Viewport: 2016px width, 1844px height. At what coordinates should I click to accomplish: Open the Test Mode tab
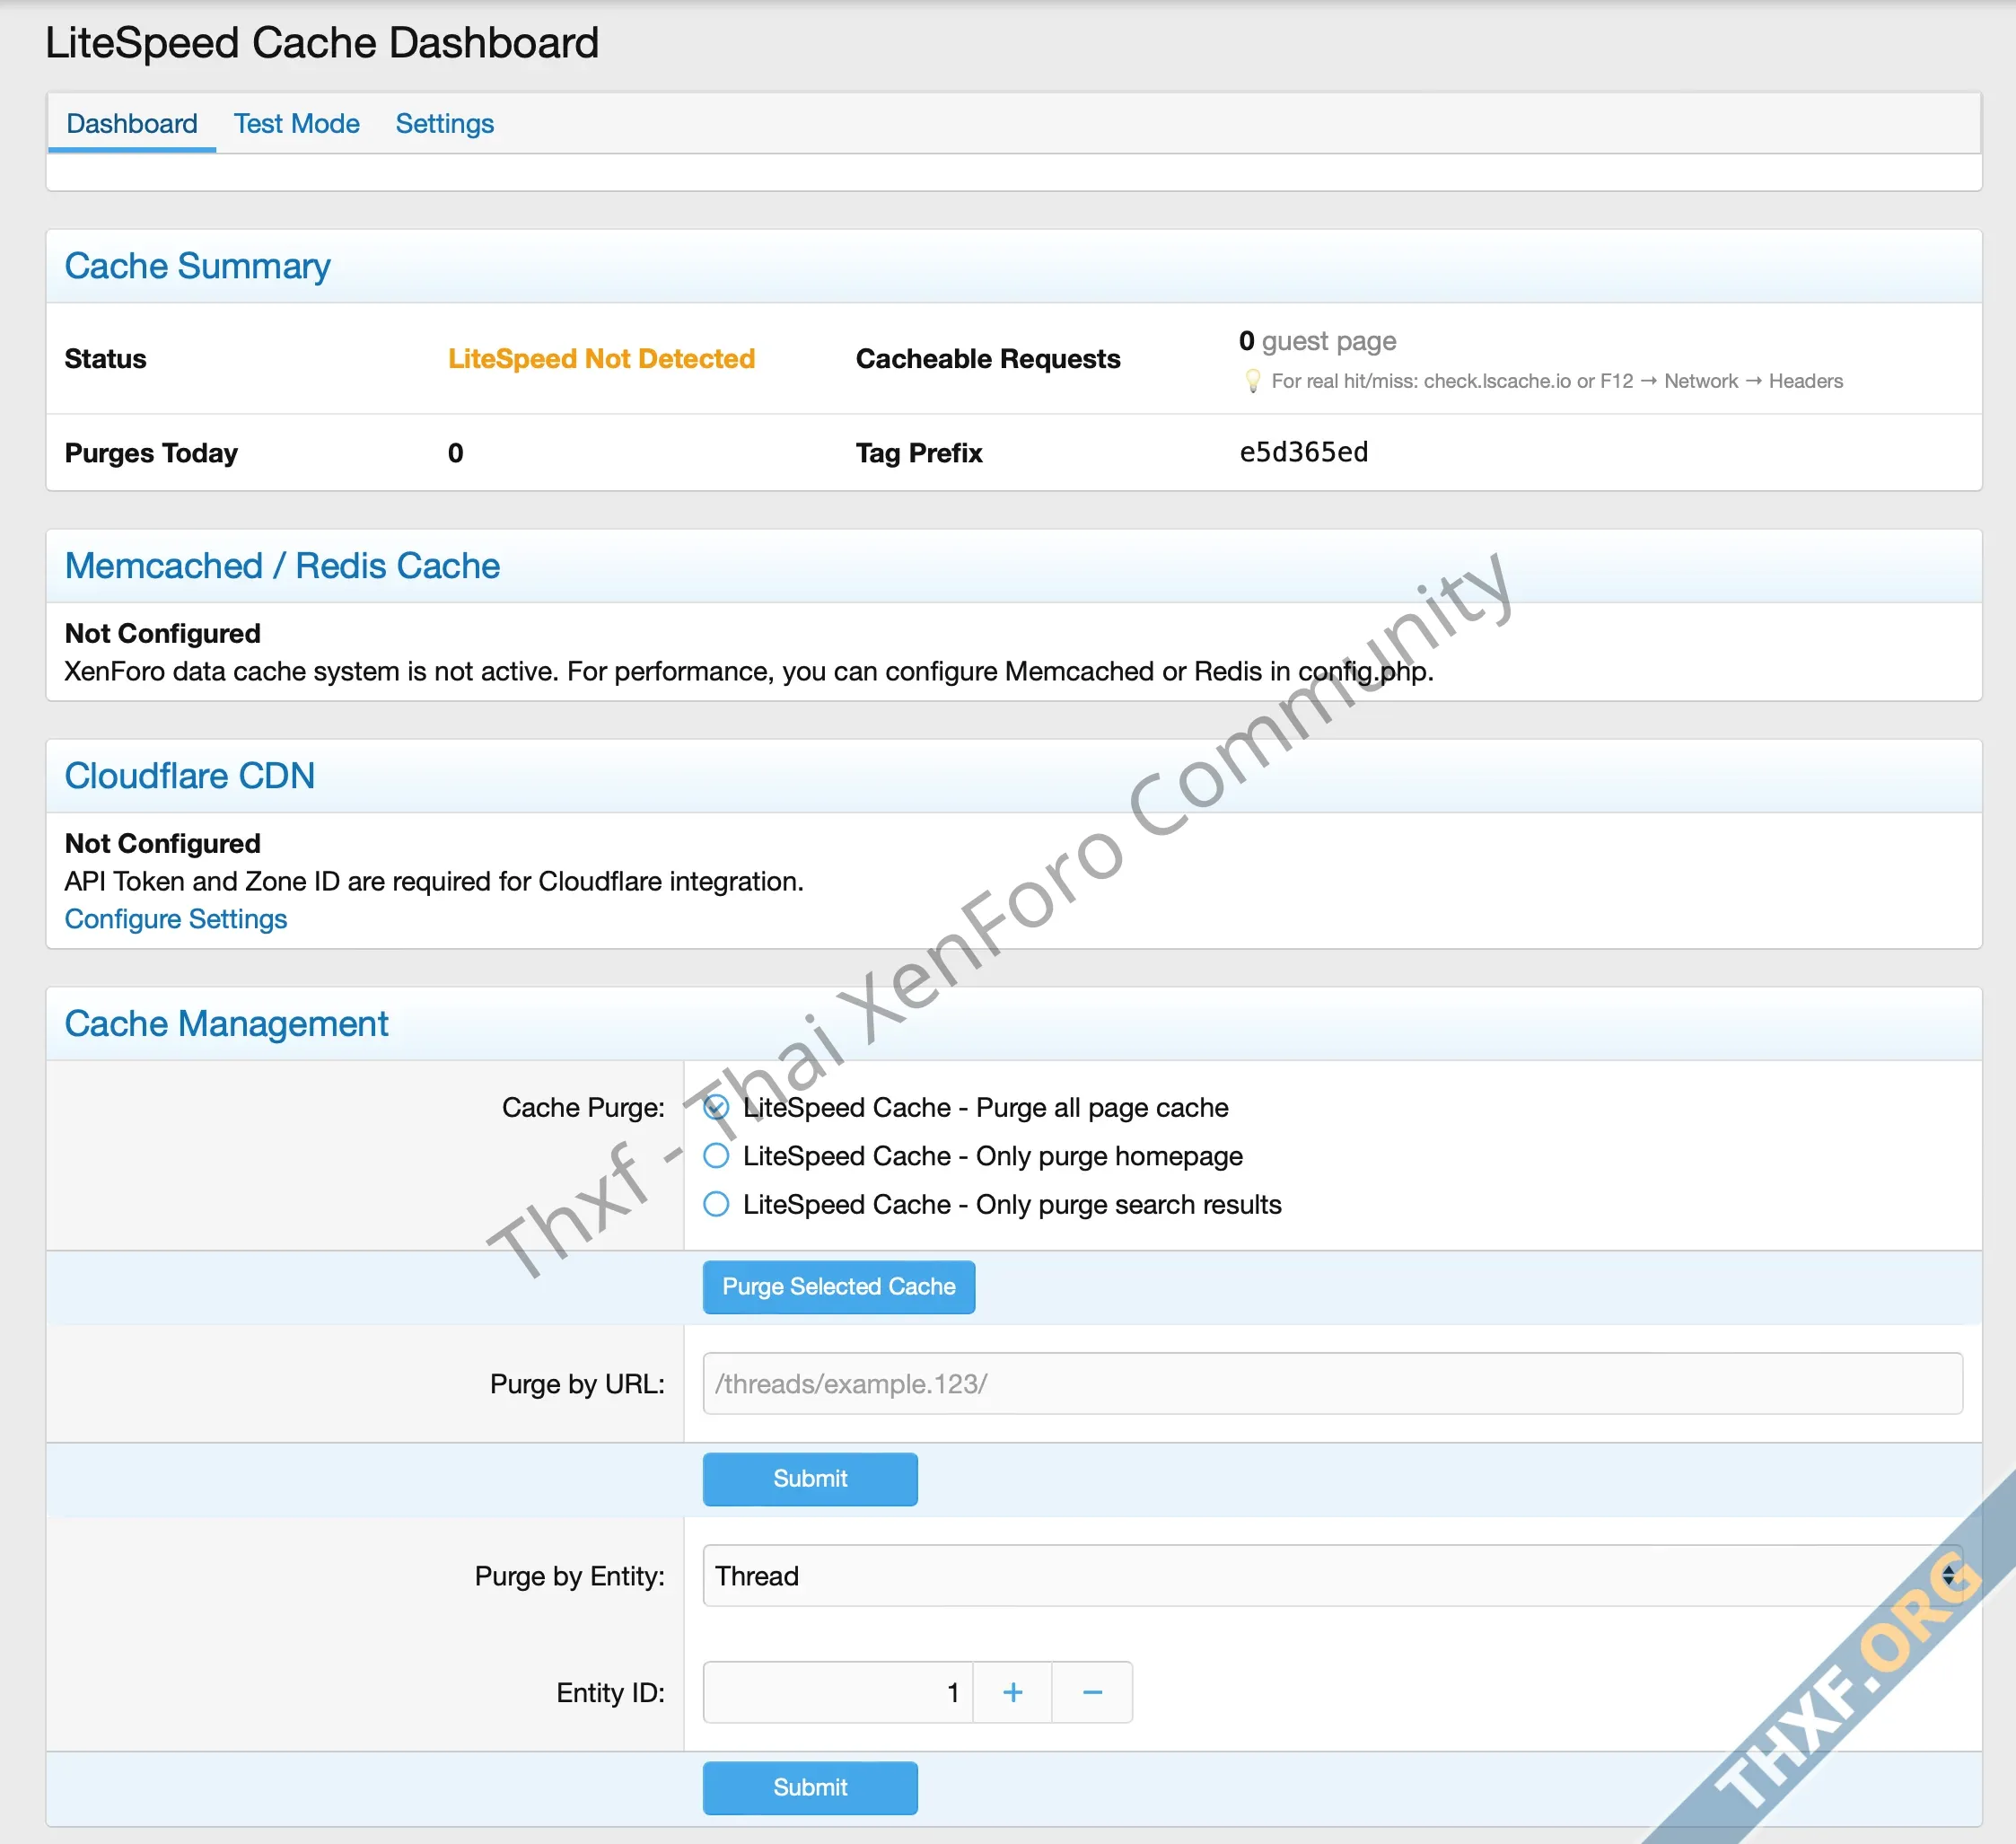(296, 124)
